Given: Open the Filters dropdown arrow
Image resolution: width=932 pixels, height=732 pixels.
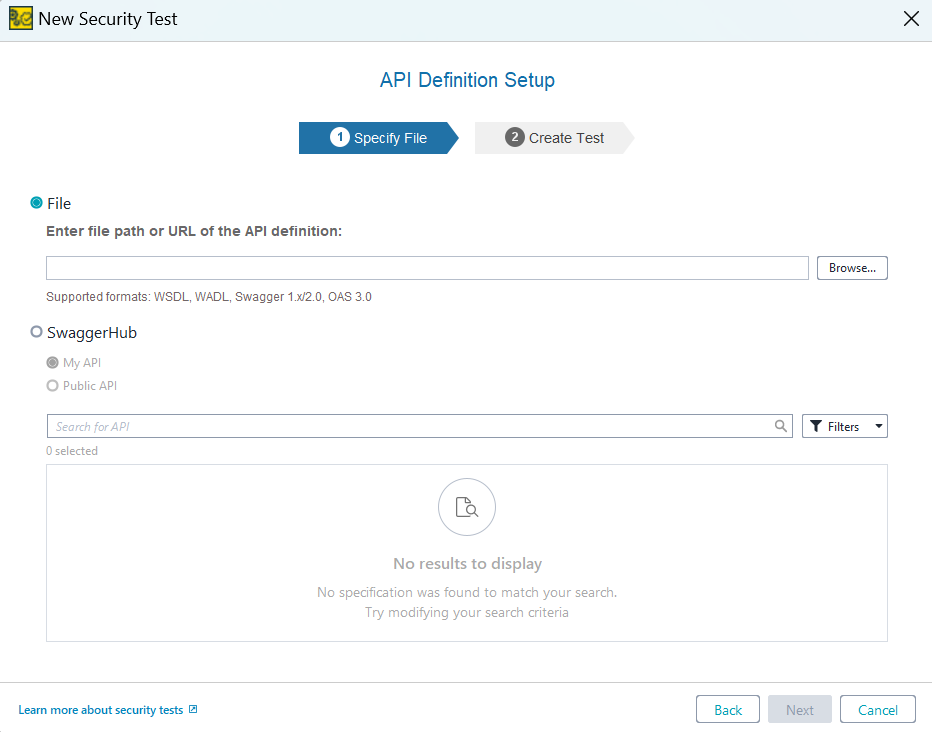Looking at the screenshot, I should (877, 426).
